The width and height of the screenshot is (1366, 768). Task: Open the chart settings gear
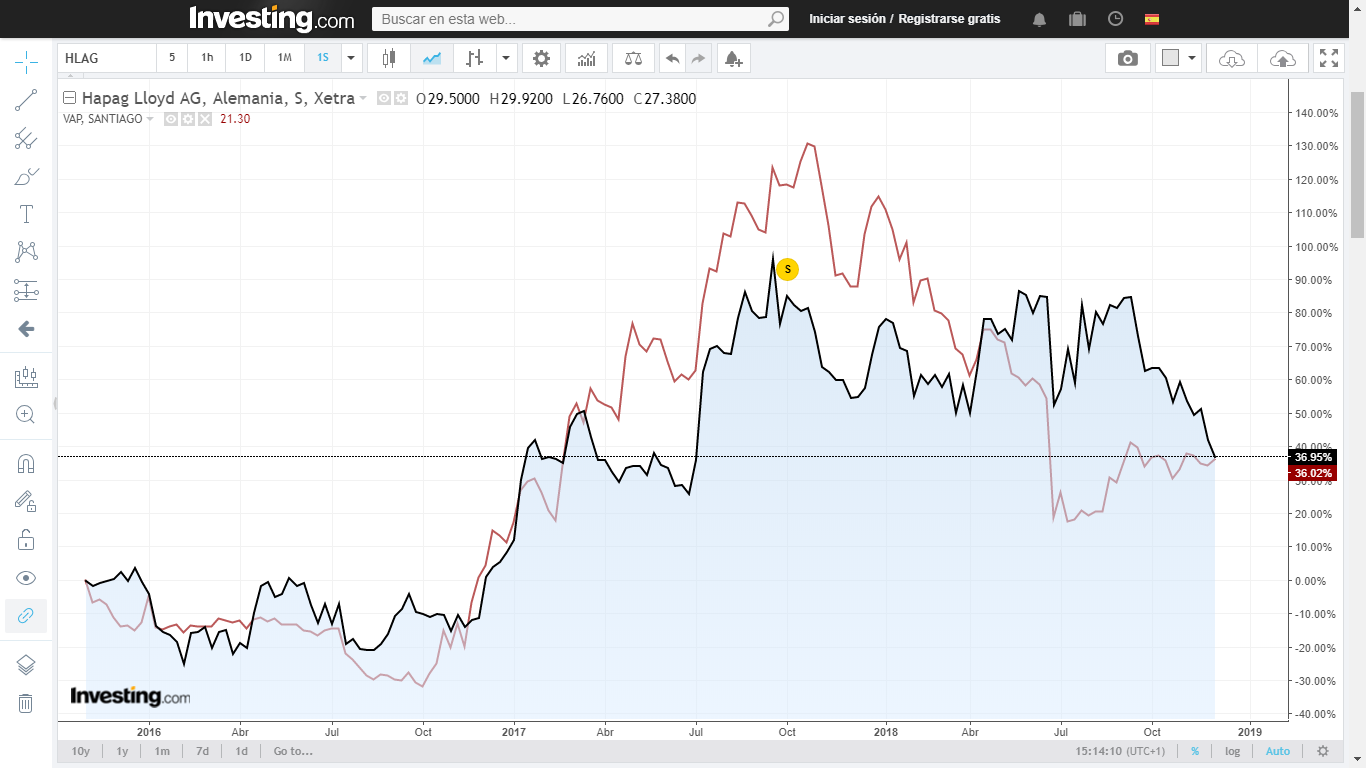coord(541,58)
